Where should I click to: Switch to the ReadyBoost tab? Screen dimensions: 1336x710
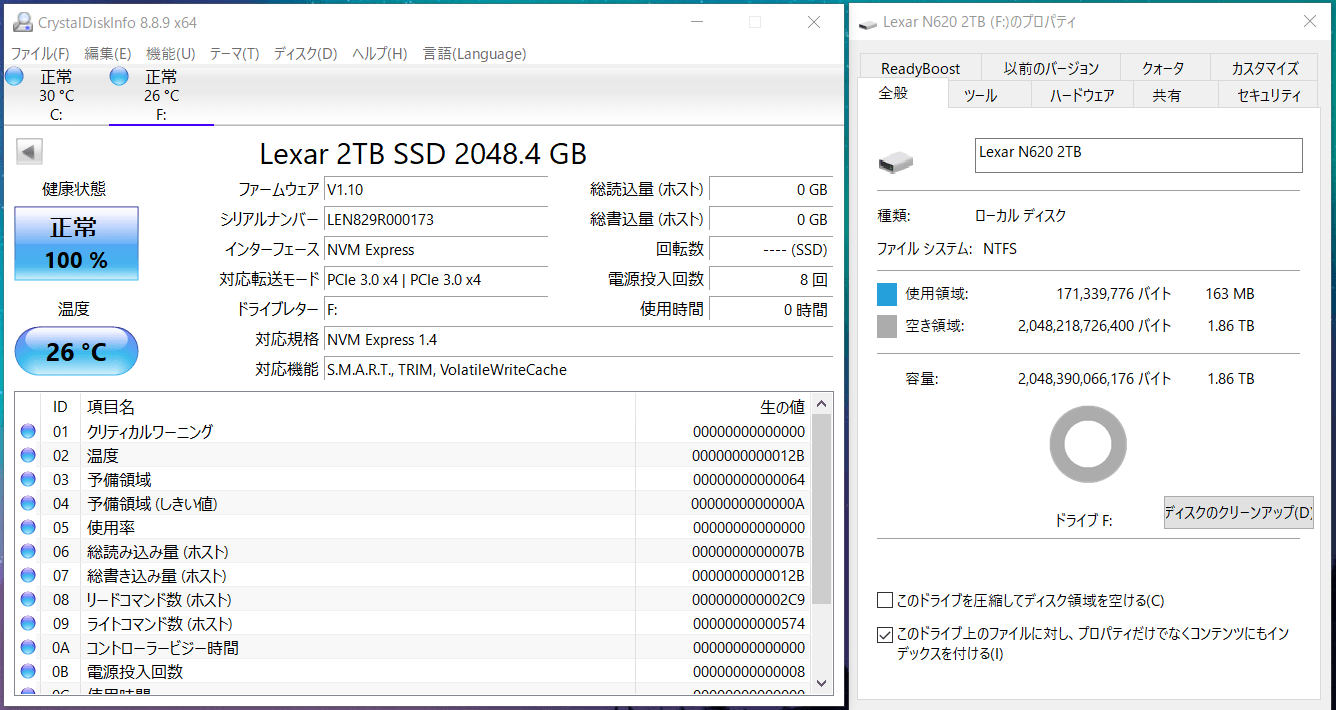coord(920,68)
